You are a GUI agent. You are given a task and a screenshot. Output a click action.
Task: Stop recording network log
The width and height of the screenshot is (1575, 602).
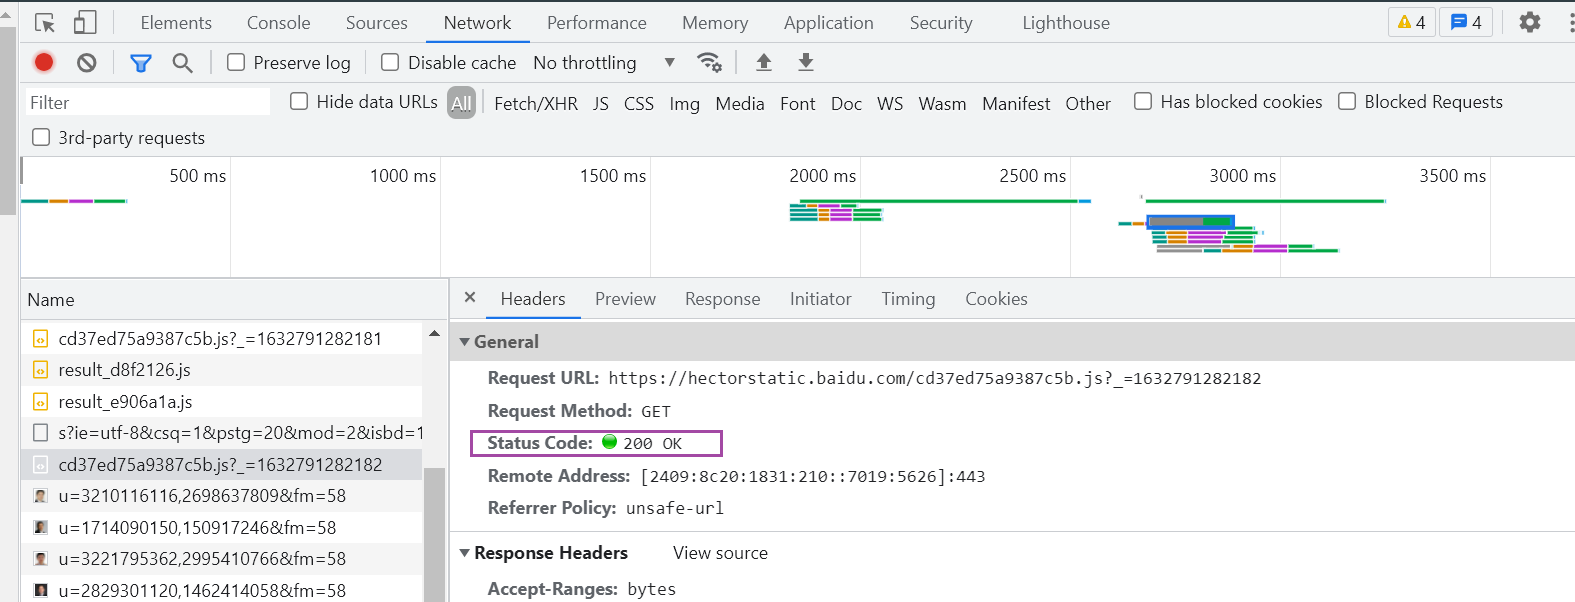pos(44,62)
